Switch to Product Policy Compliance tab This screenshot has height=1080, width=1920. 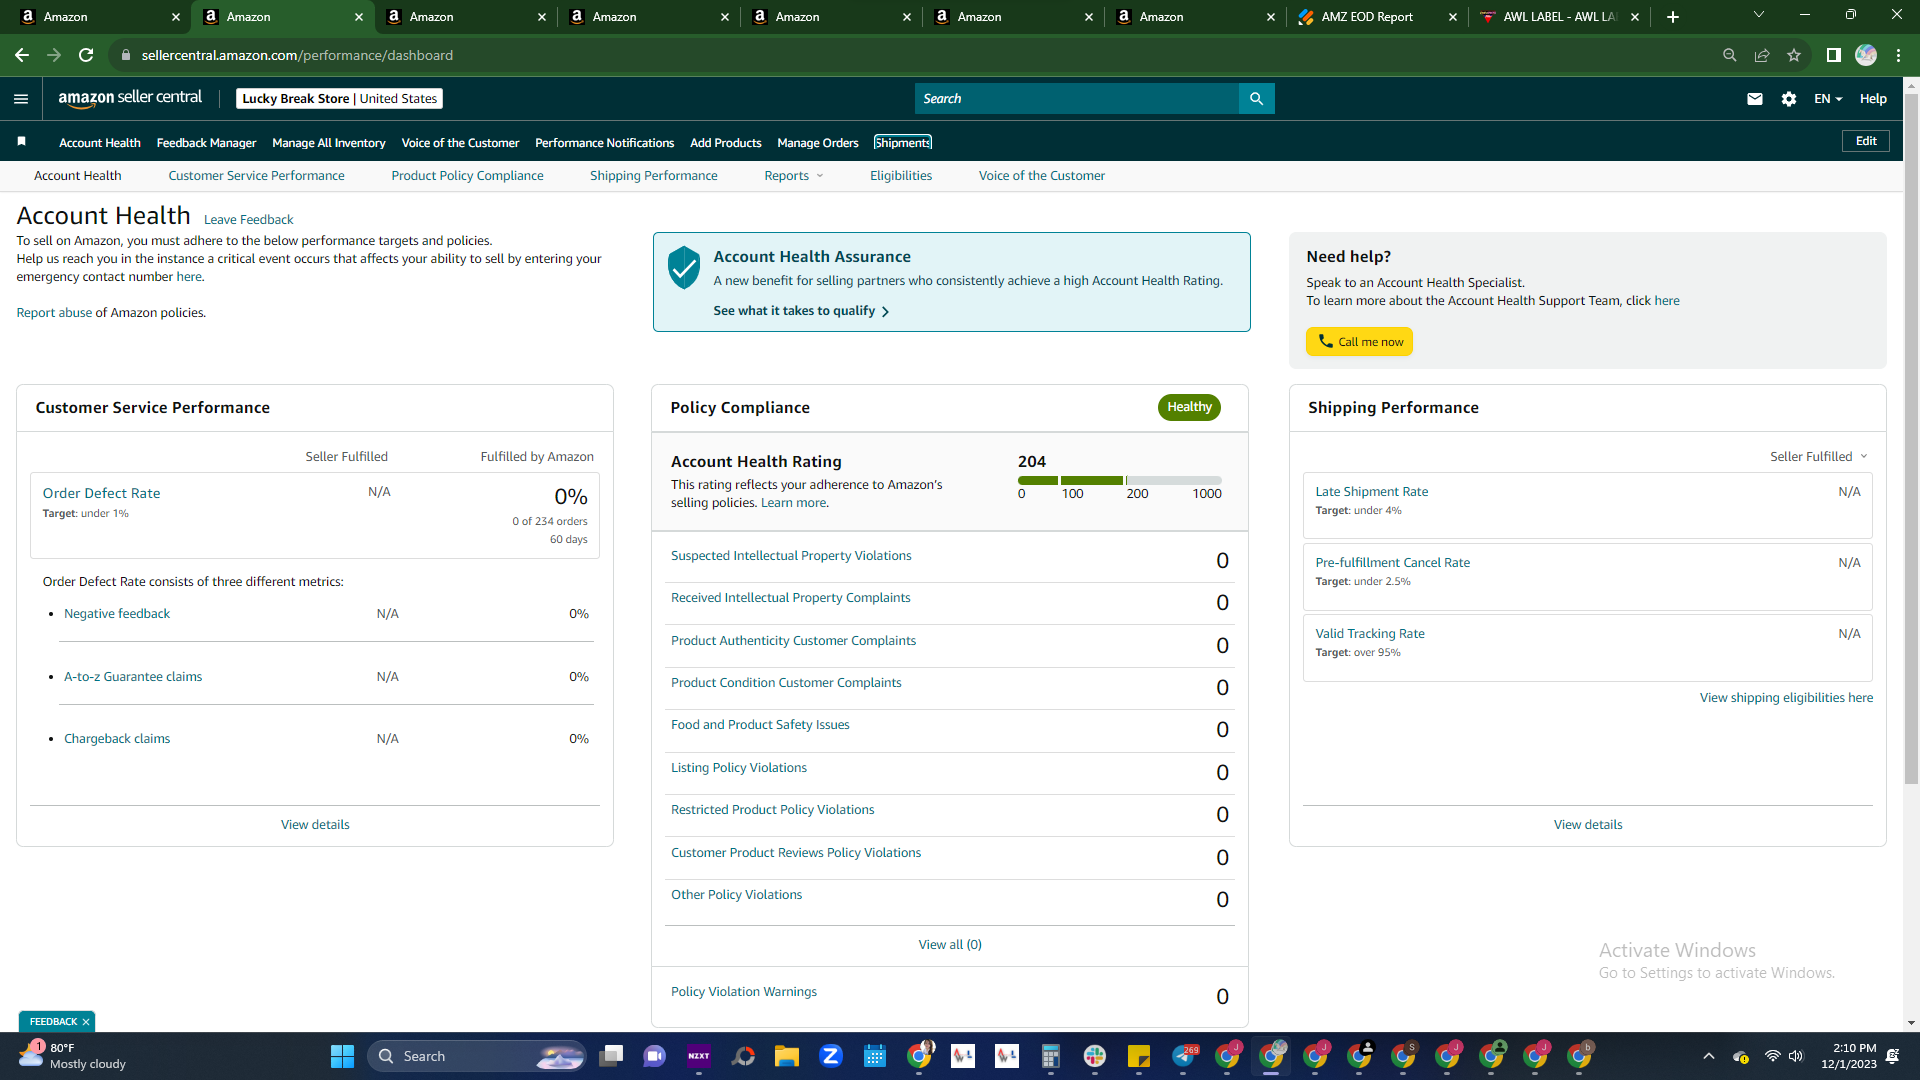(x=467, y=176)
